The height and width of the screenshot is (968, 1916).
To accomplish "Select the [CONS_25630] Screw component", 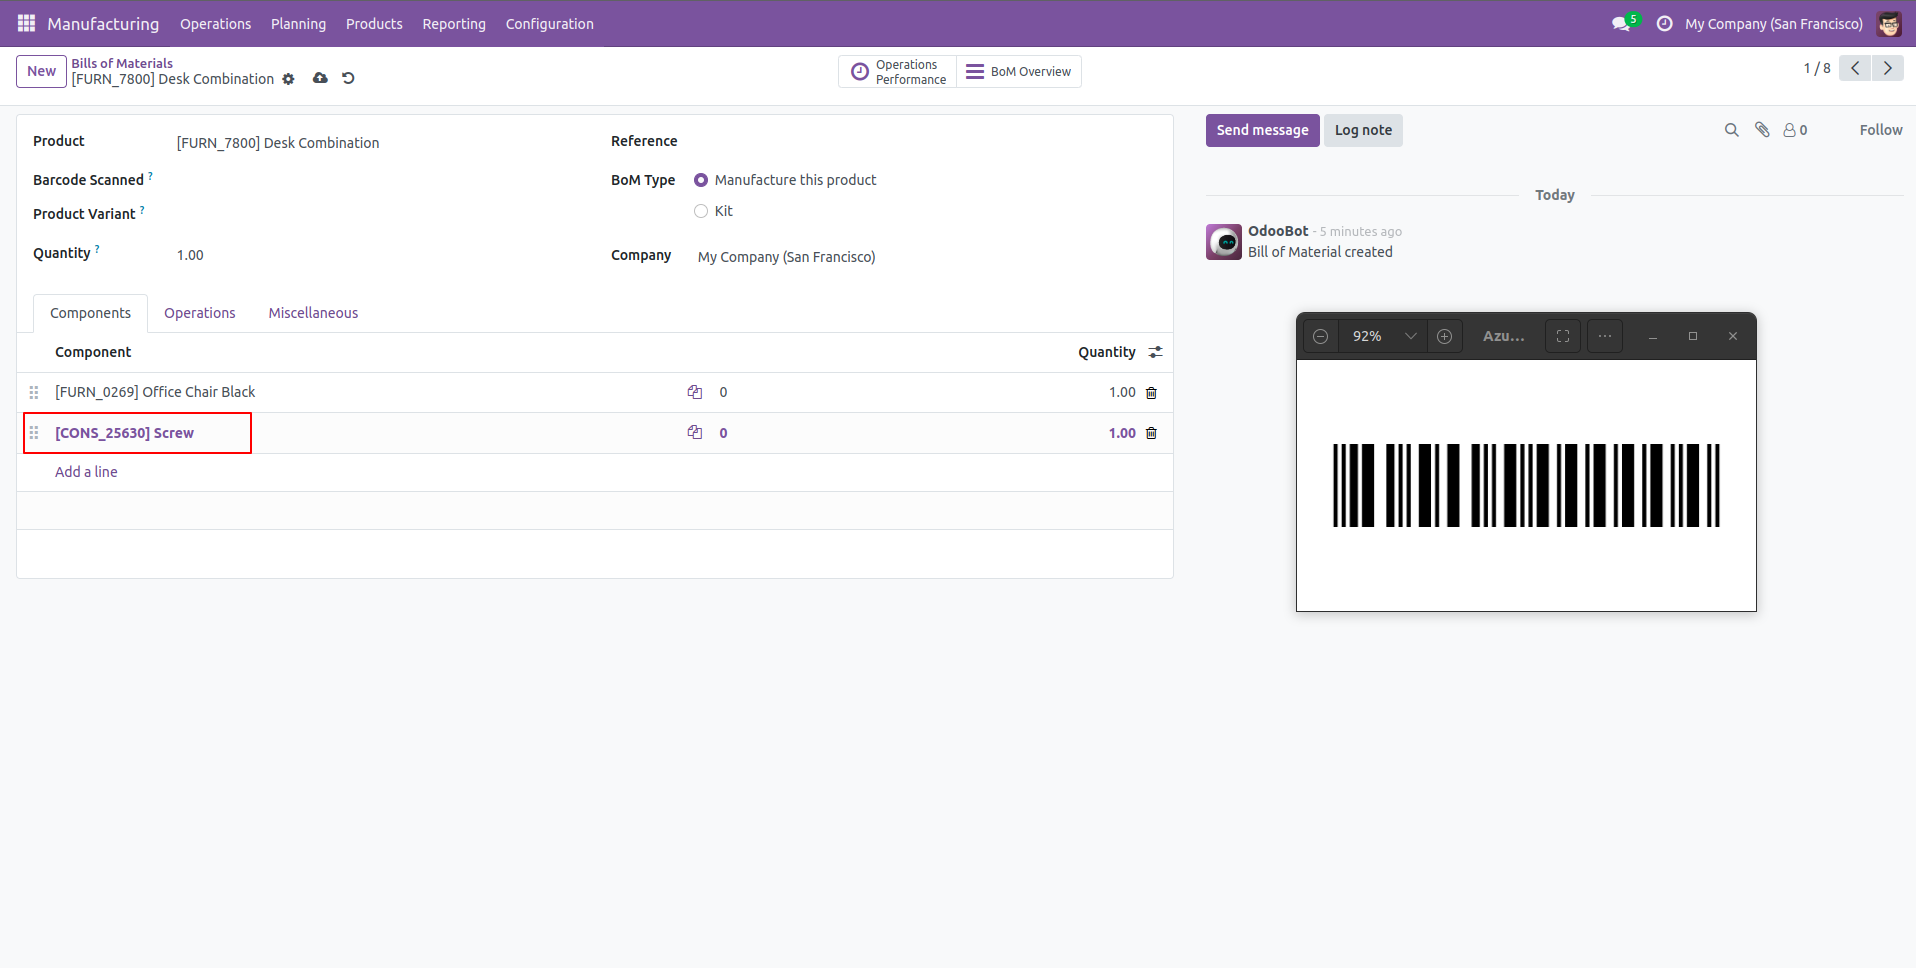I will 124,433.
